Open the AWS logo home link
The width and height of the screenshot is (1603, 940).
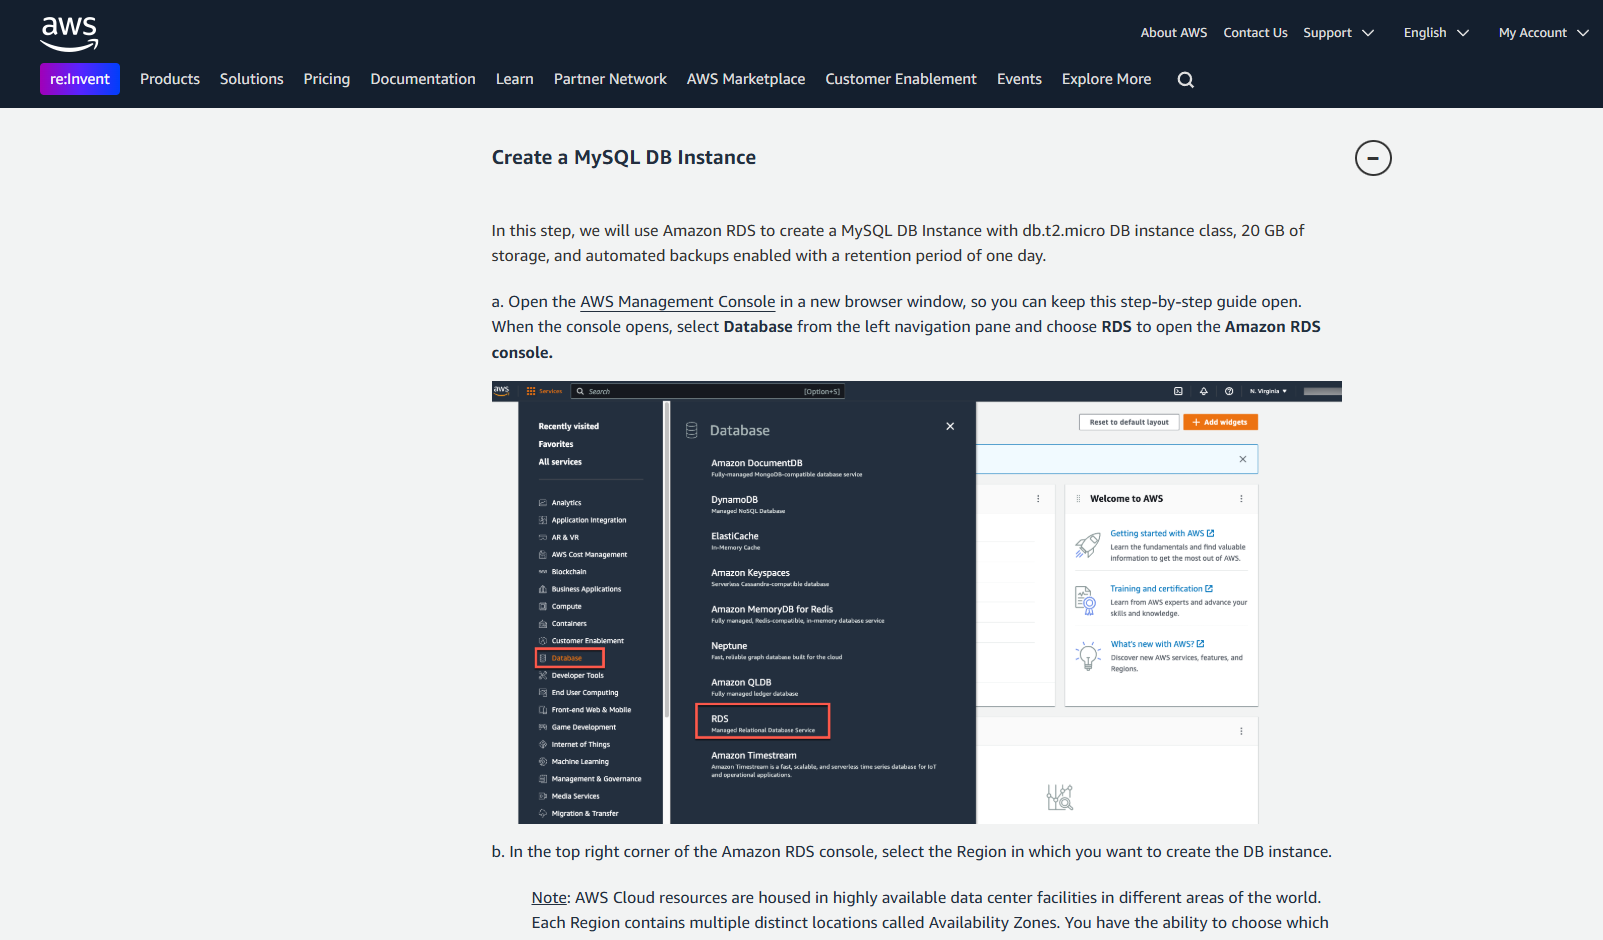(x=69, y=33)
